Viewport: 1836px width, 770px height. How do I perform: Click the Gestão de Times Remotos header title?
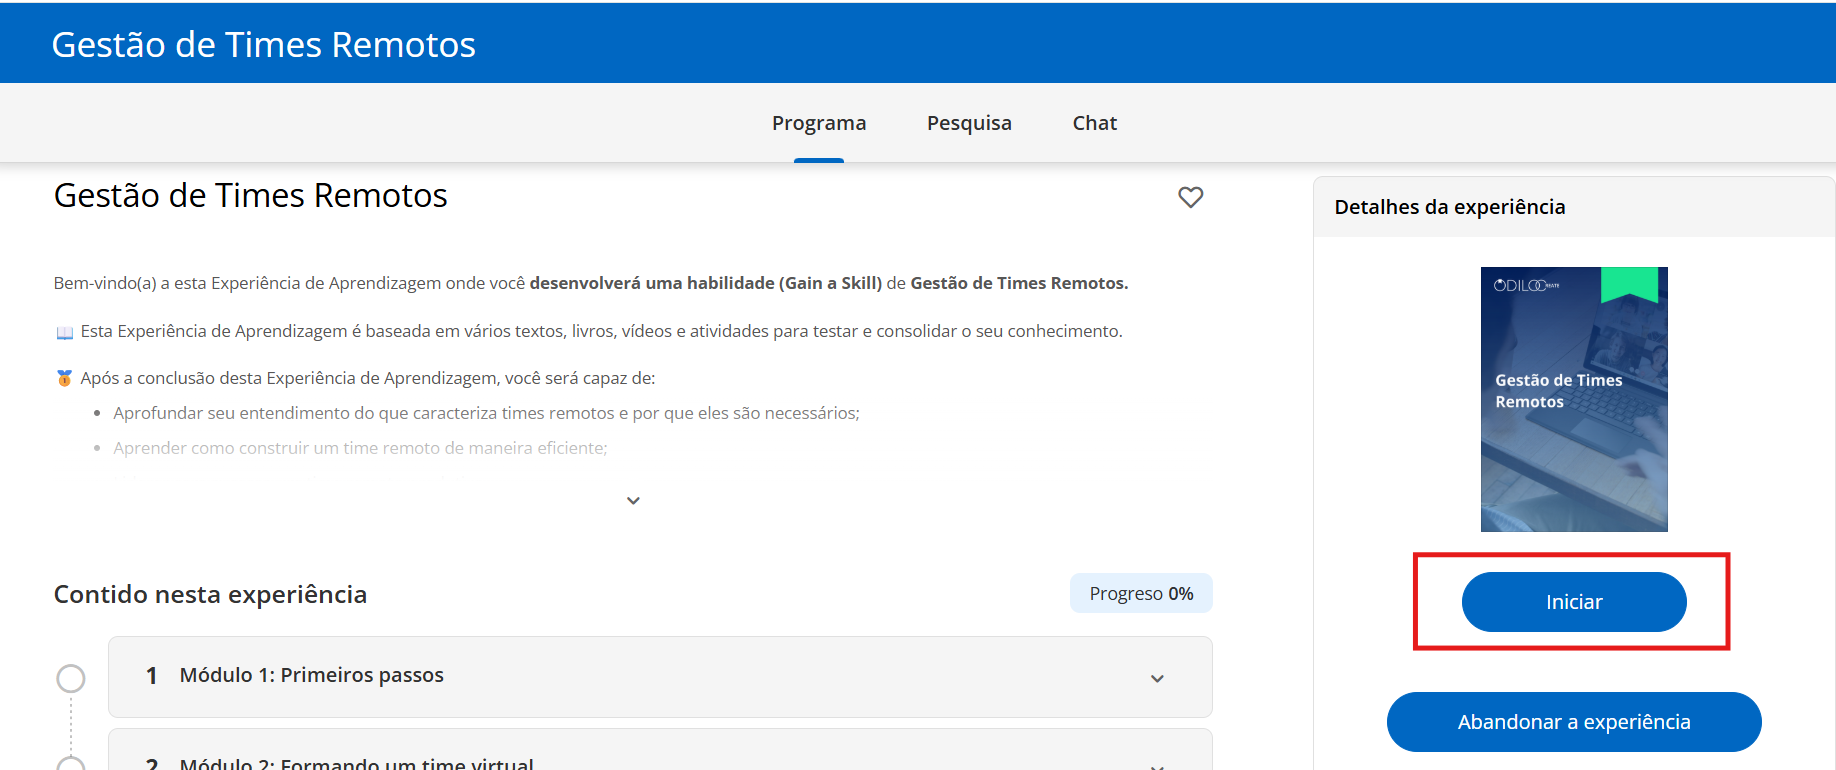coord(264,45)
